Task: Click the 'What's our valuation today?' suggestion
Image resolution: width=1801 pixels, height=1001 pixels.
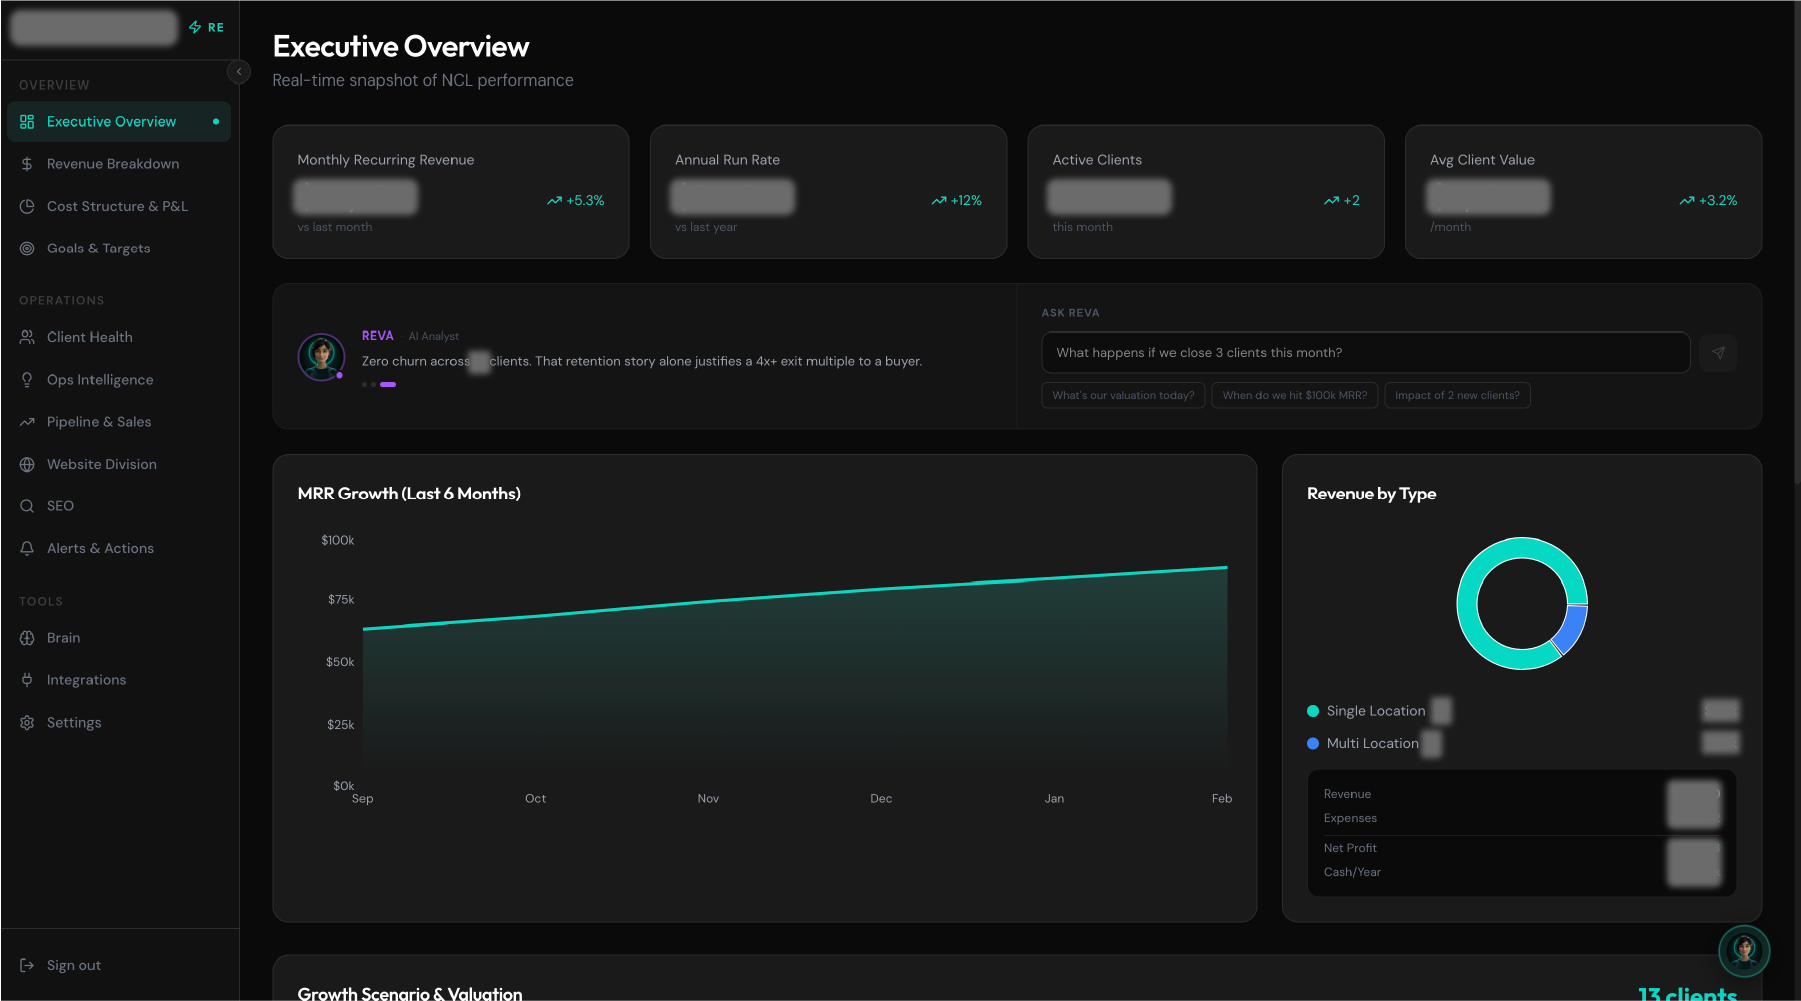Action: point(1122,395)
